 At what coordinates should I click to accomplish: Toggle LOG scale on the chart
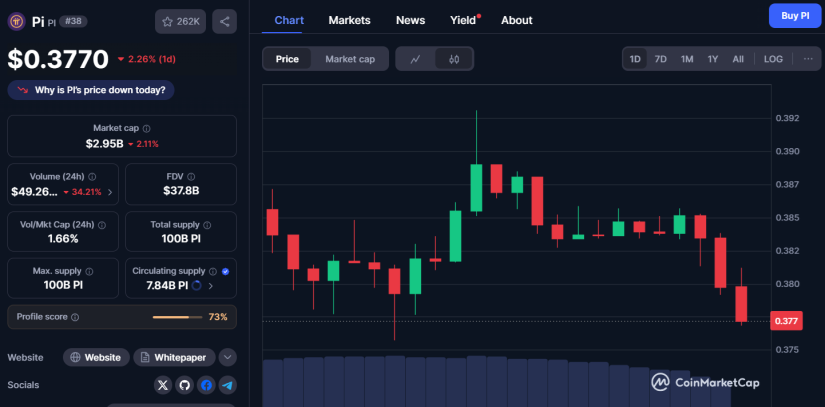pos(773,59)
